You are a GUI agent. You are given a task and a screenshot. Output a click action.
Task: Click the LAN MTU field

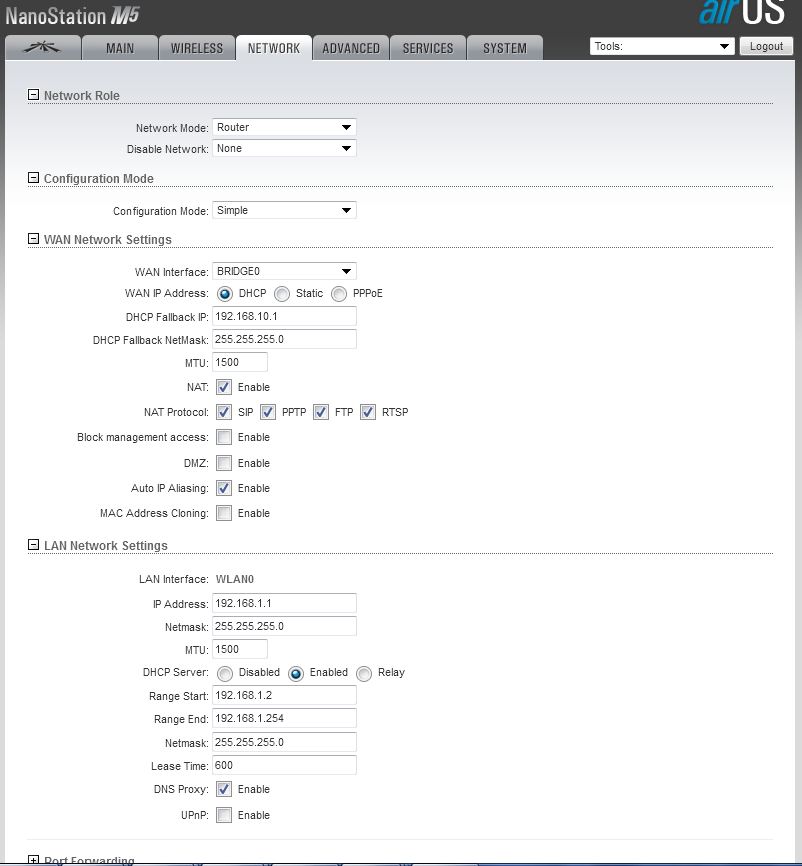click(240, 650)
